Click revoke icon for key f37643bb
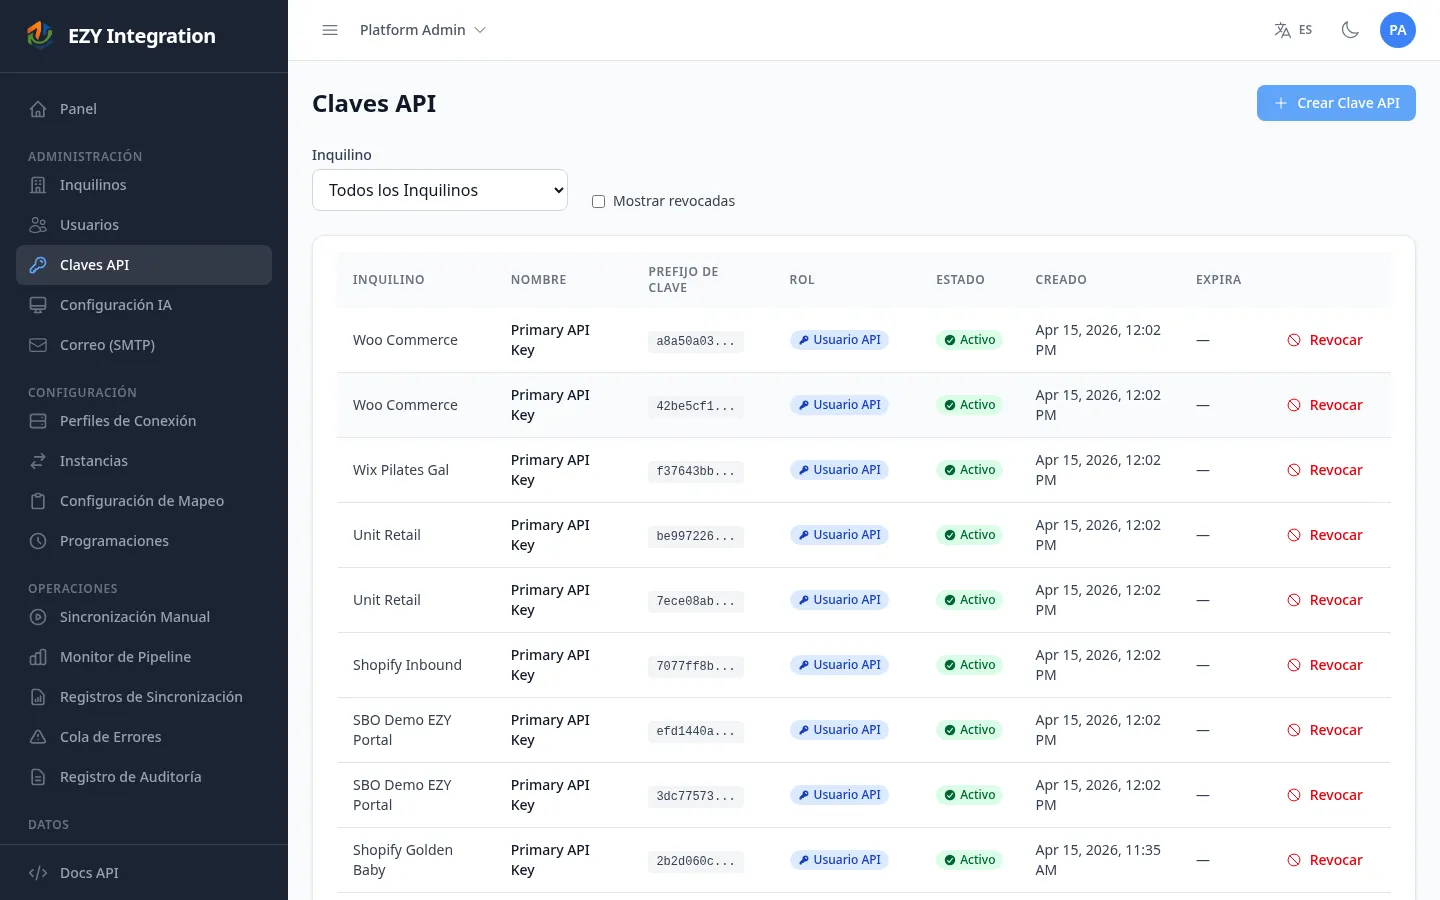Image resolution: width=1440 pixels, height=900 pixels. 1294,470
